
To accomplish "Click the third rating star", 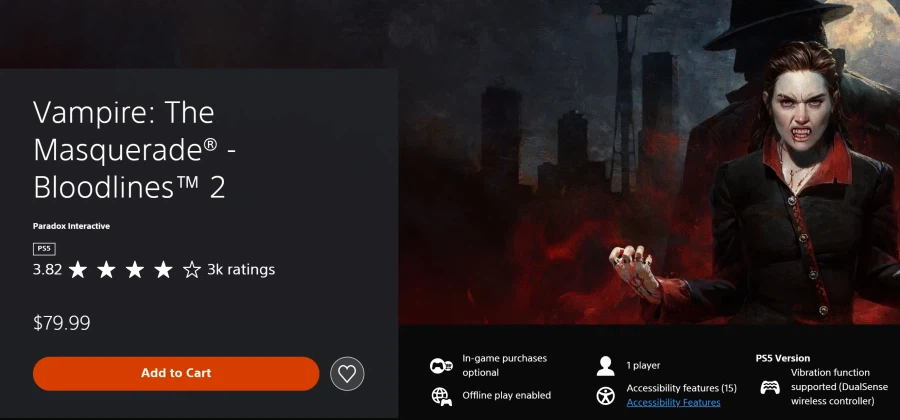I will (x=135, y=270).
